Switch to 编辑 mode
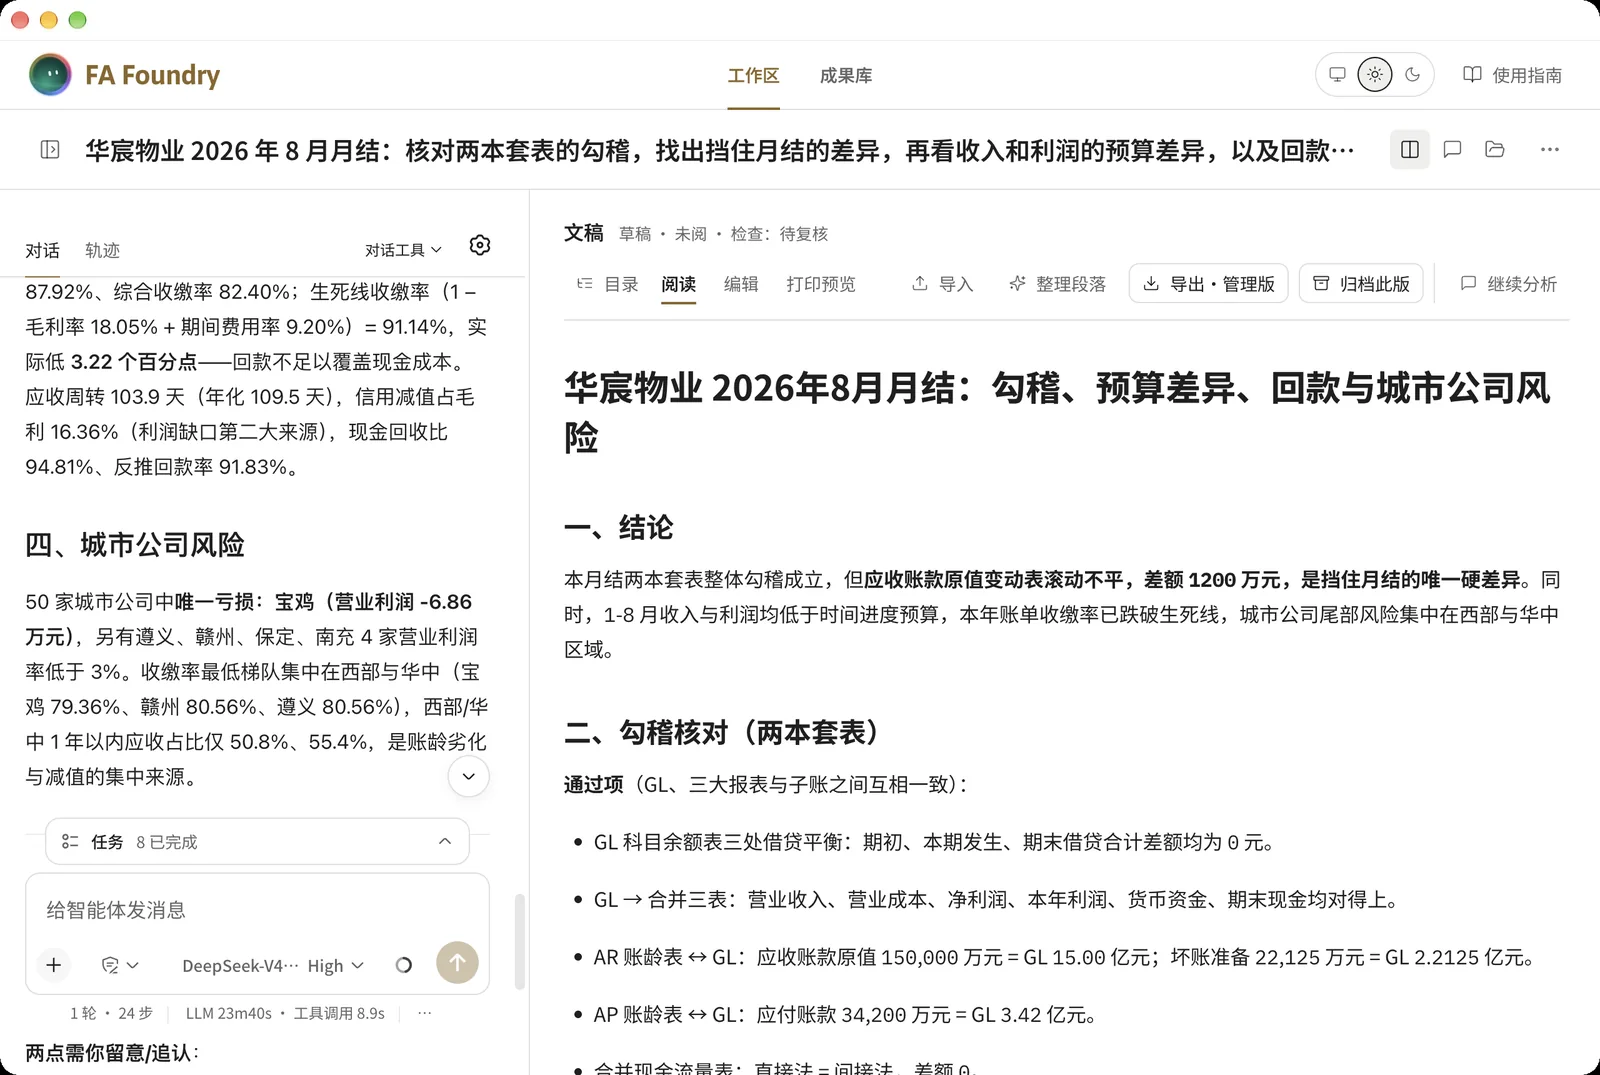Image resolution: width=1600 pixels, height=1075 pixels. 741,284
